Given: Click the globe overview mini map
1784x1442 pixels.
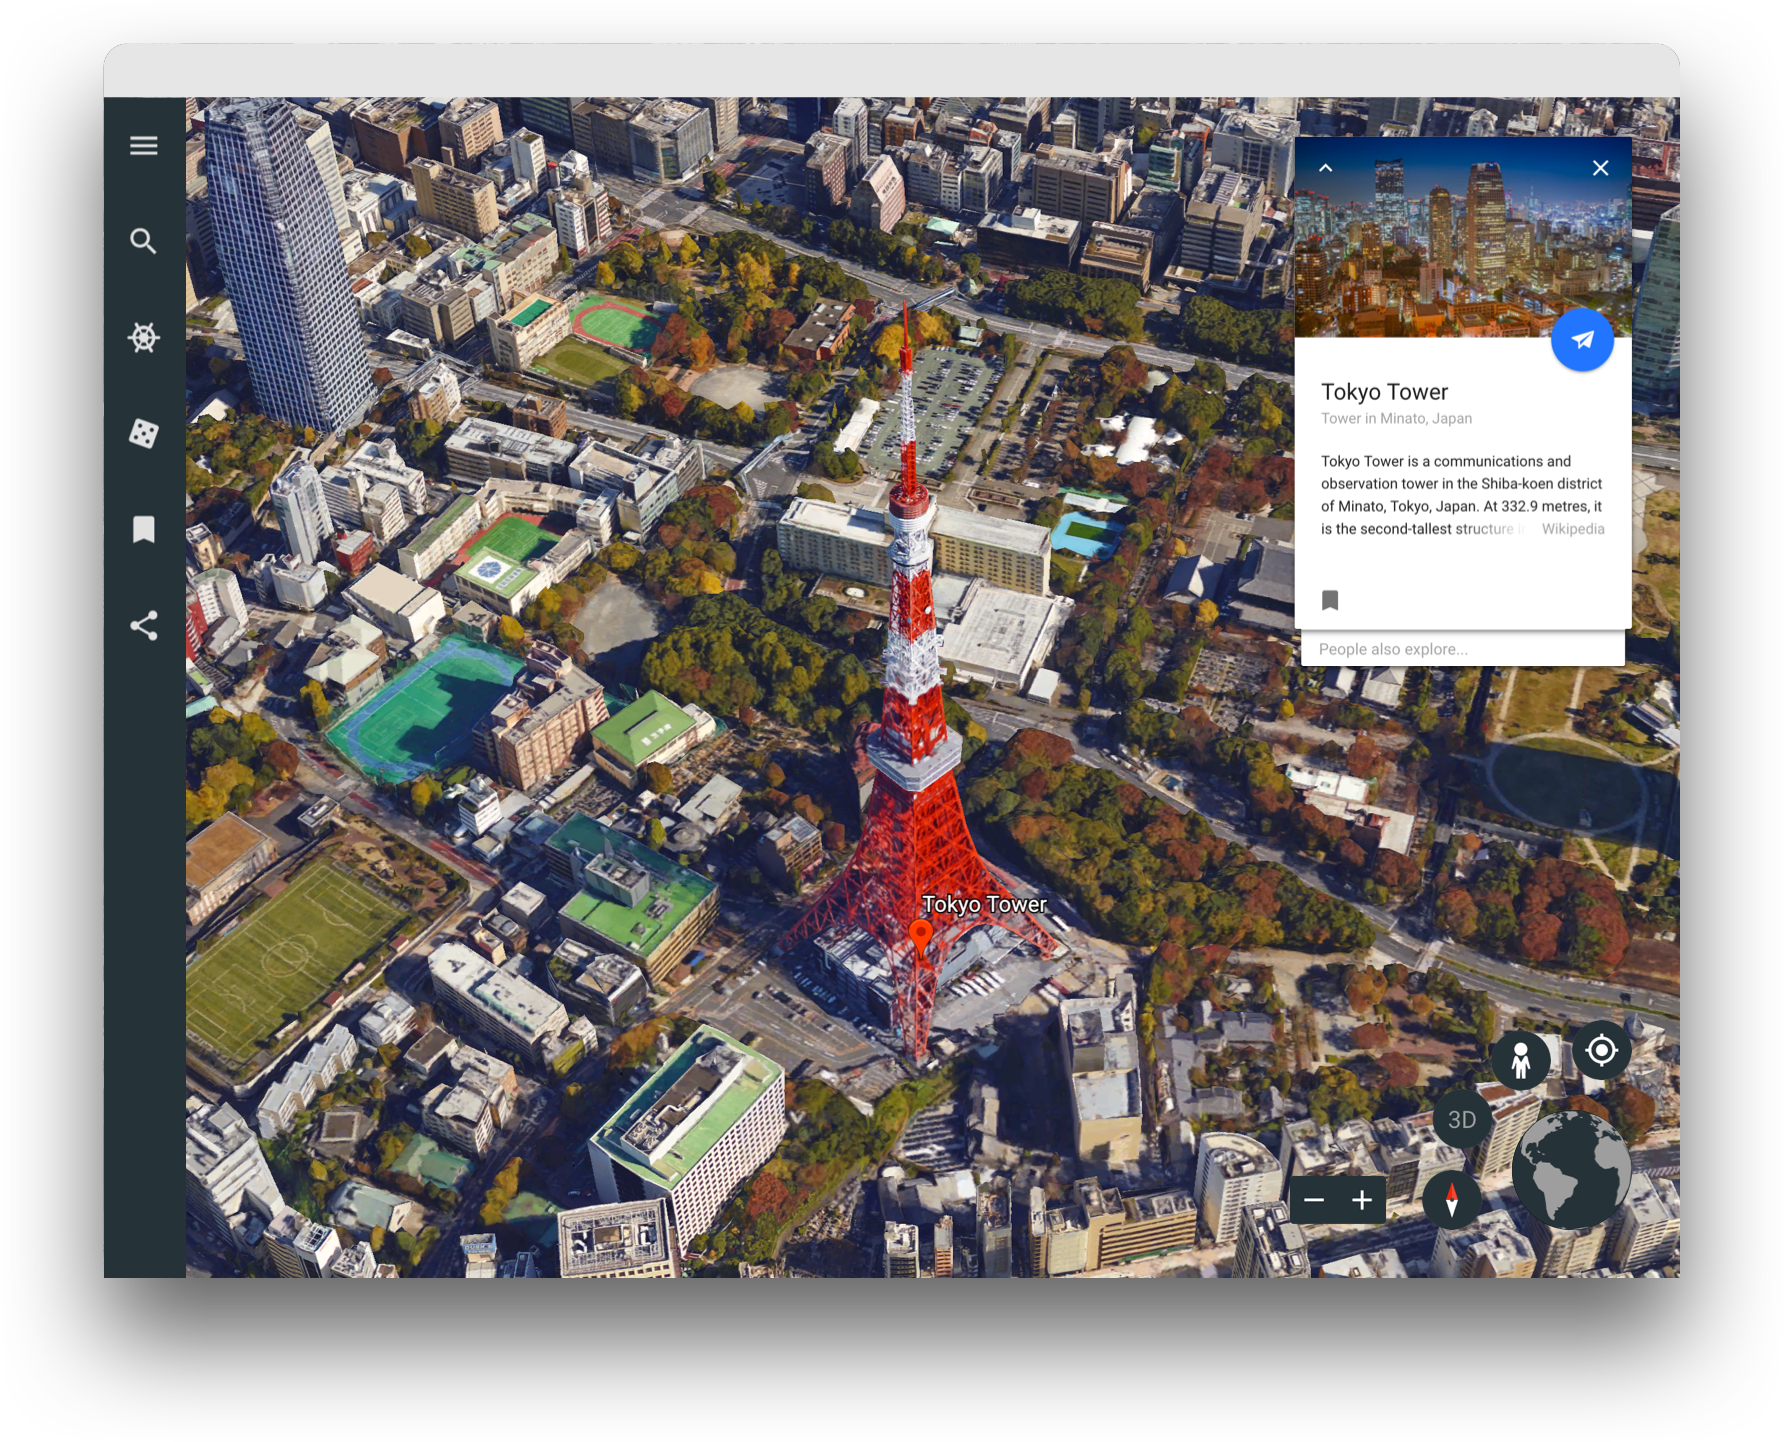Looking at the screenshot, I should [x=1571, y=1170].
